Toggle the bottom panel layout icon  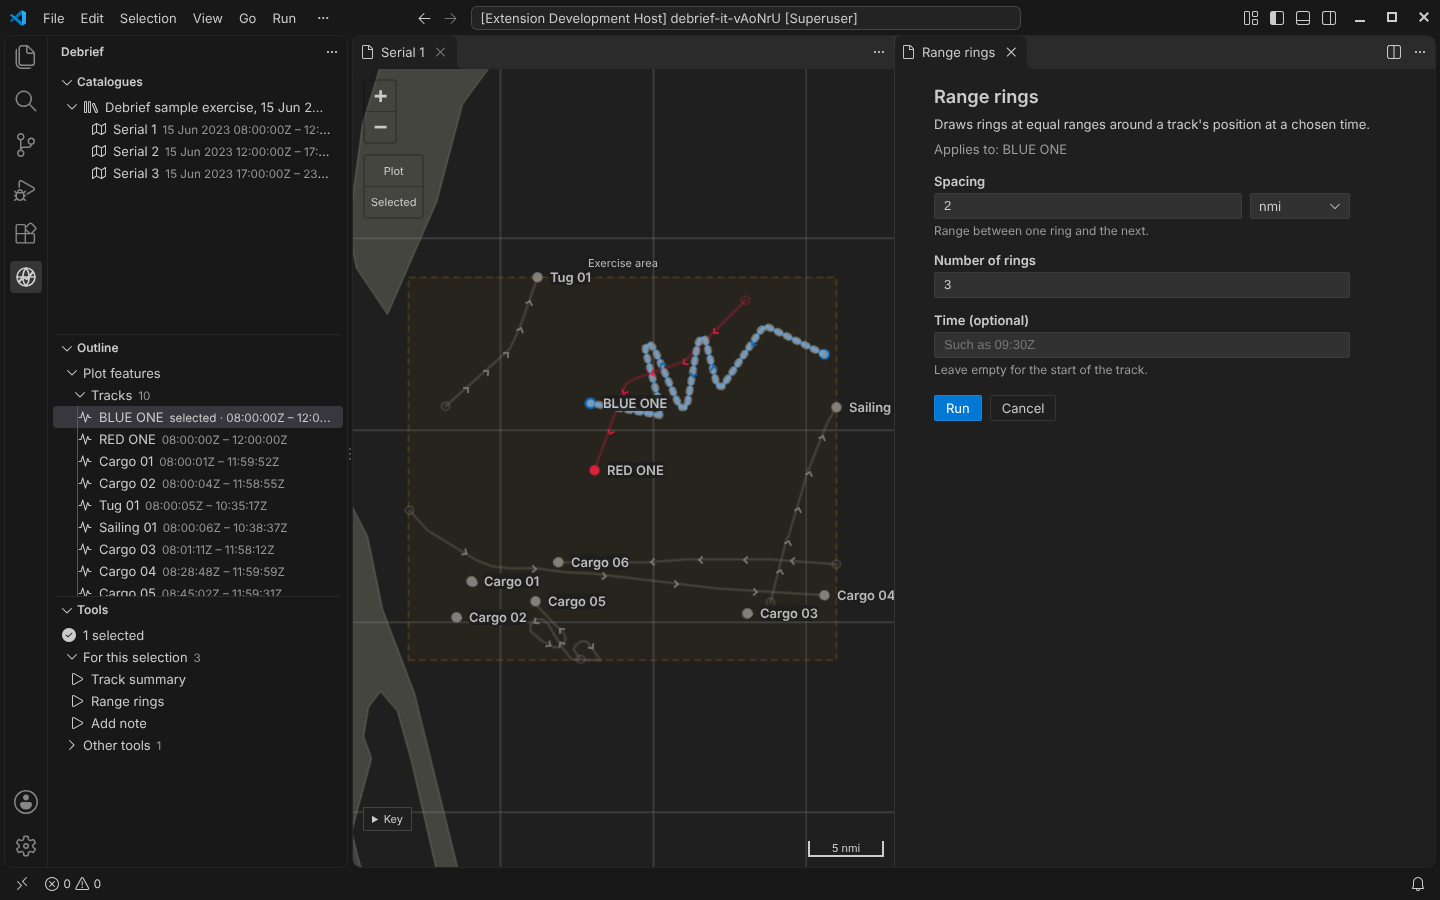(x=1303, y=18)
